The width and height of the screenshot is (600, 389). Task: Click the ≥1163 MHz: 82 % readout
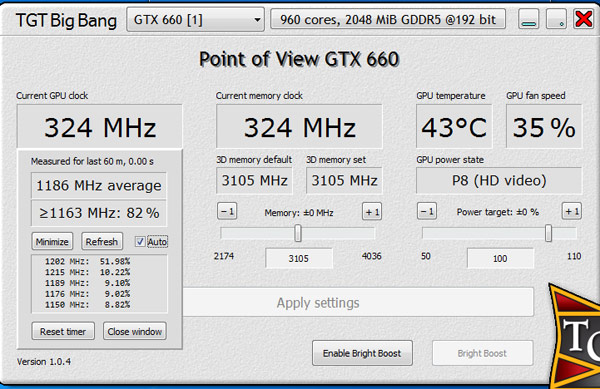point(99,213)
